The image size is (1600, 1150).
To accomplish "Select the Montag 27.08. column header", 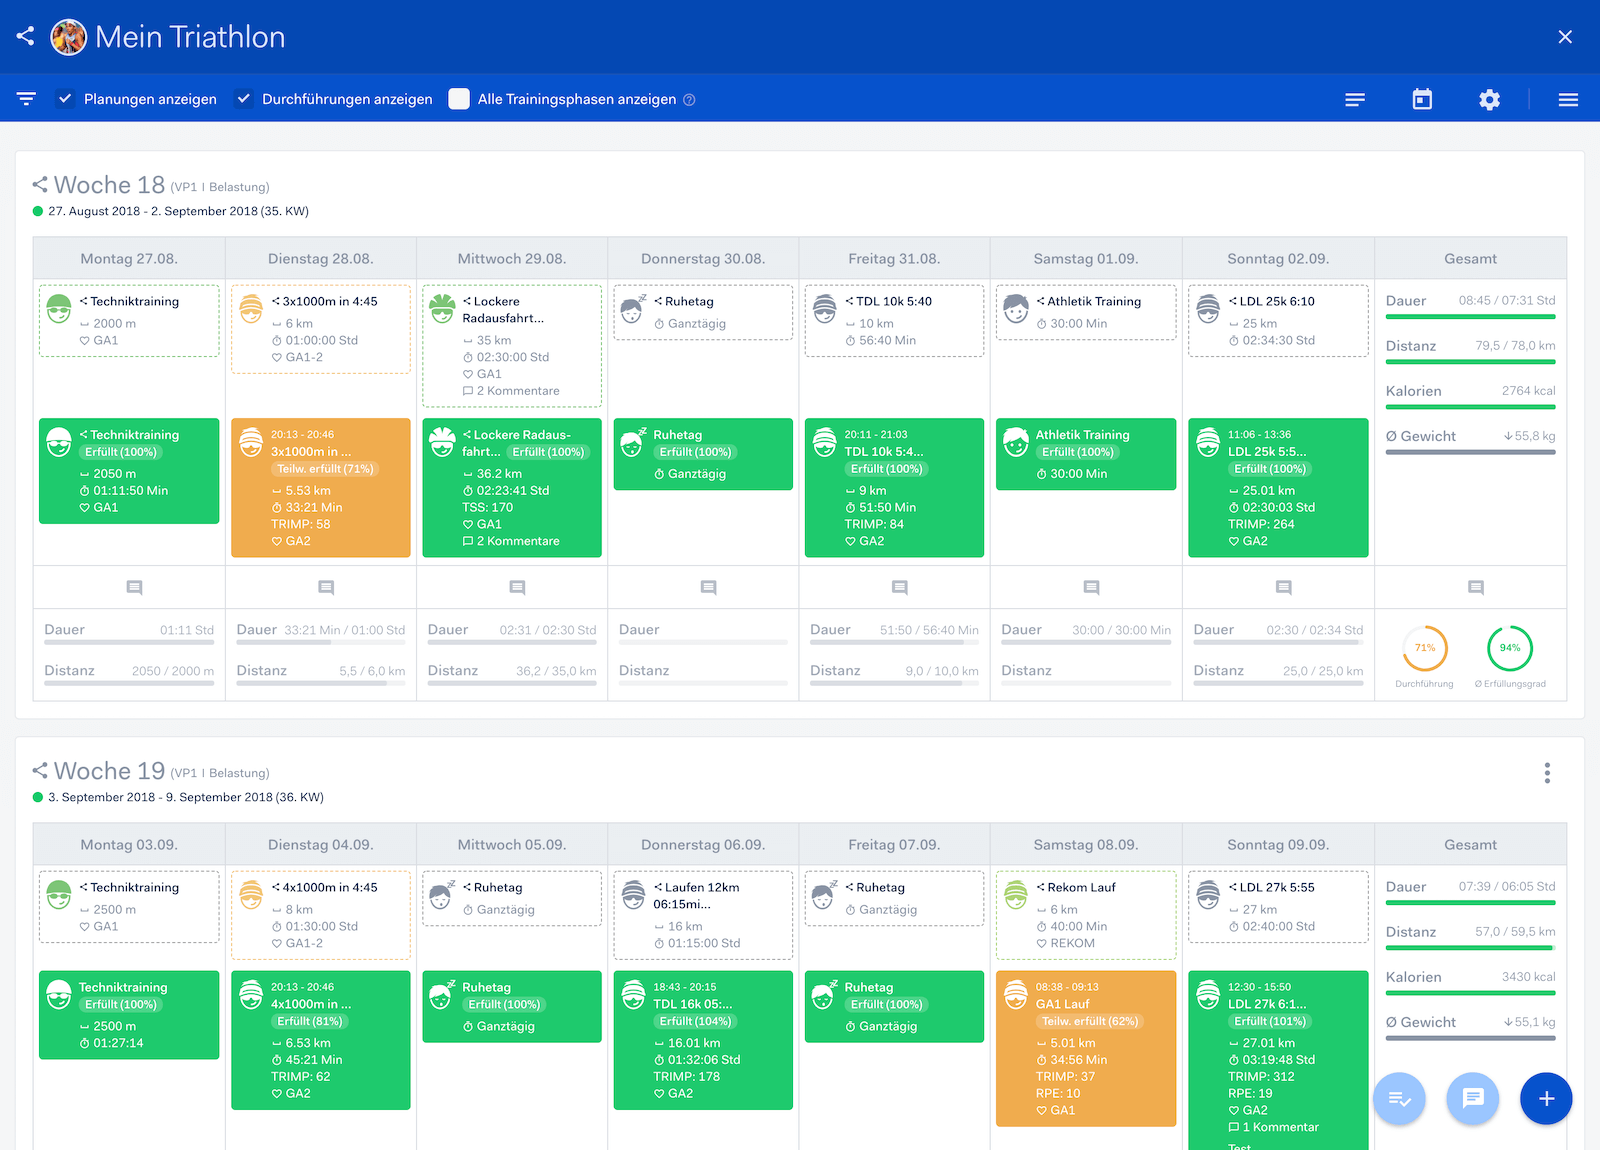I will pyautogui.click(x=129, y=259).
